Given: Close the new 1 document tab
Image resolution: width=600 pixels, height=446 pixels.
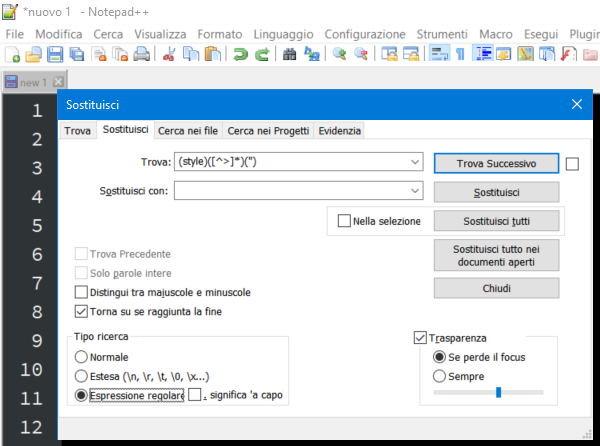Looking at the screenshot, I should pos(58,82).
